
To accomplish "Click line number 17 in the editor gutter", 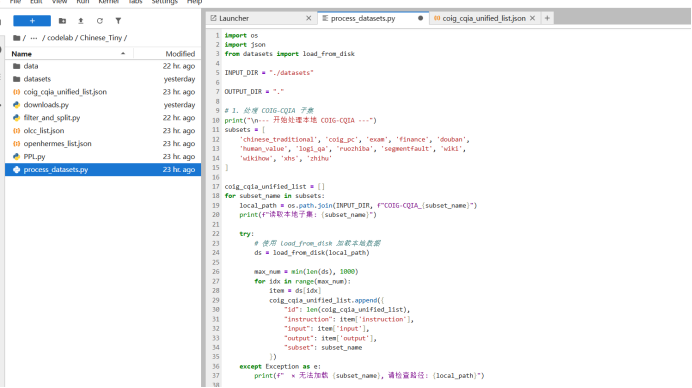I will [x=215, y=187].
